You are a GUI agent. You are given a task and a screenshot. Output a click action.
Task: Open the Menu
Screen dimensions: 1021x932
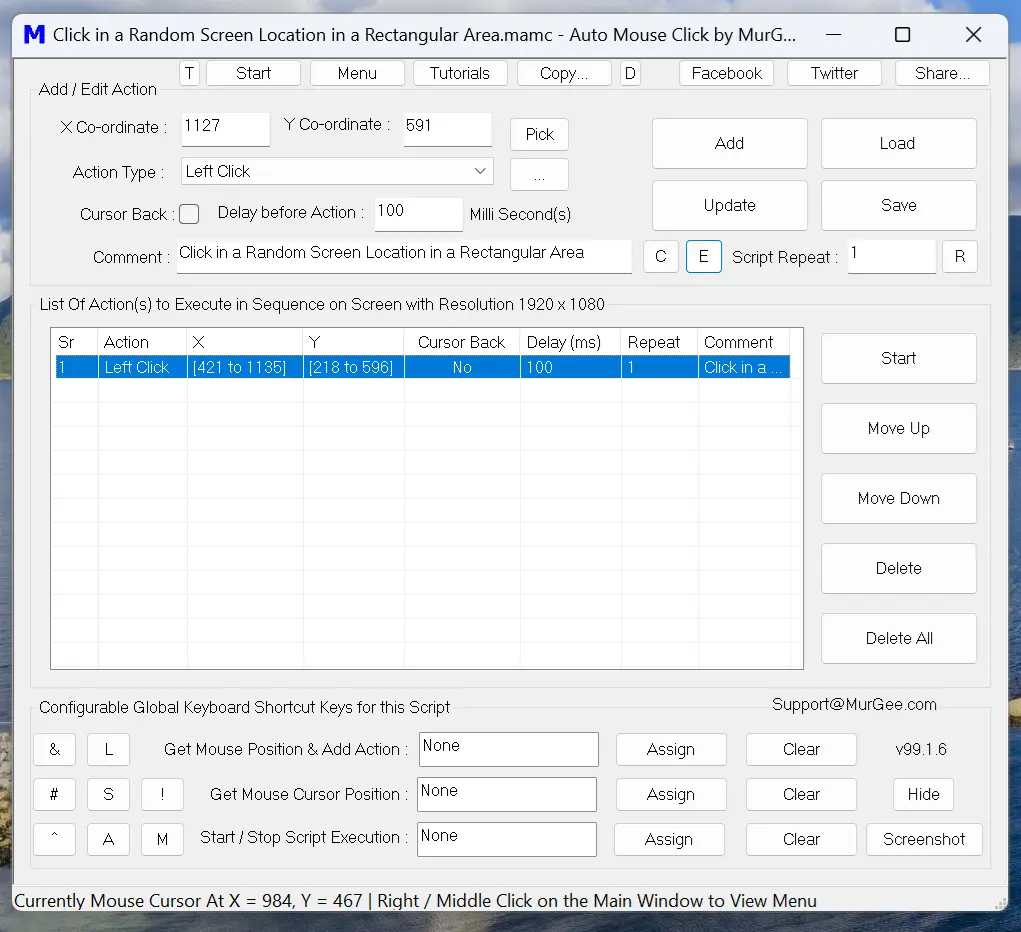pos(357,73)
